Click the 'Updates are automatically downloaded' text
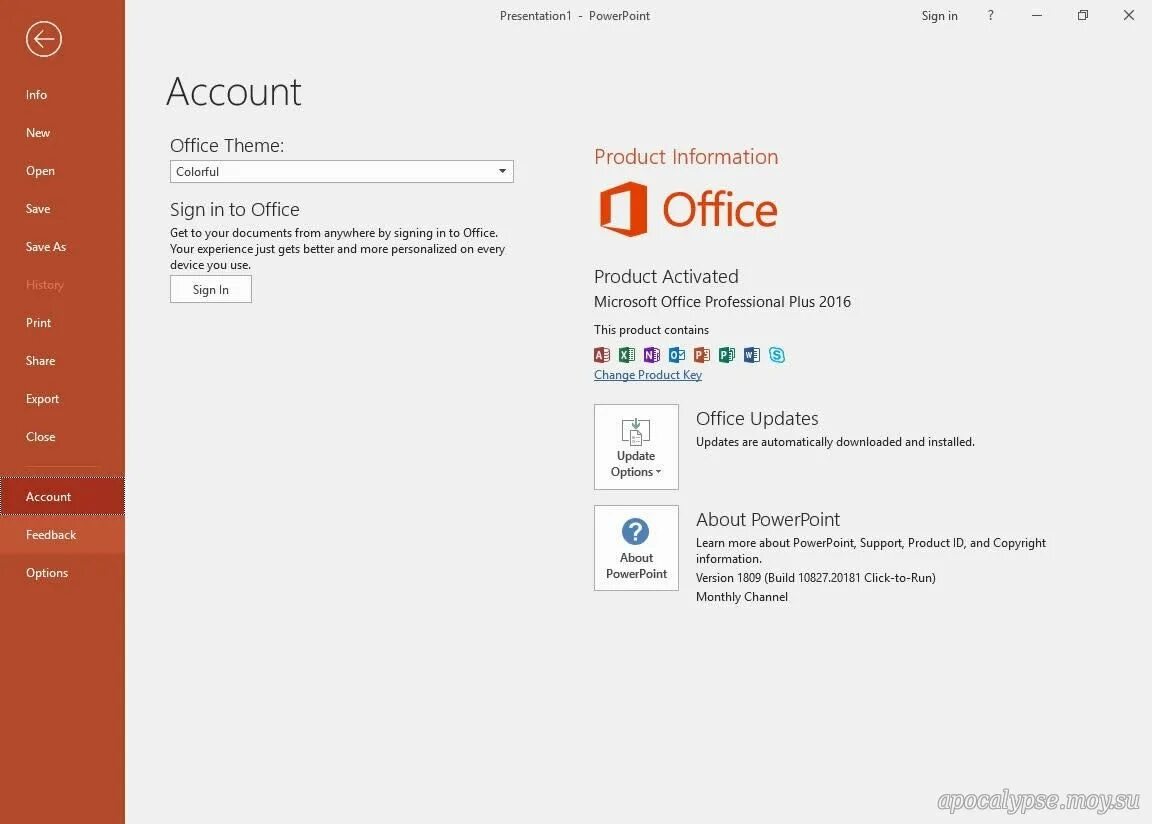Image resolution: width=1152 pixels, height=824 pixels. coord(835,442)
